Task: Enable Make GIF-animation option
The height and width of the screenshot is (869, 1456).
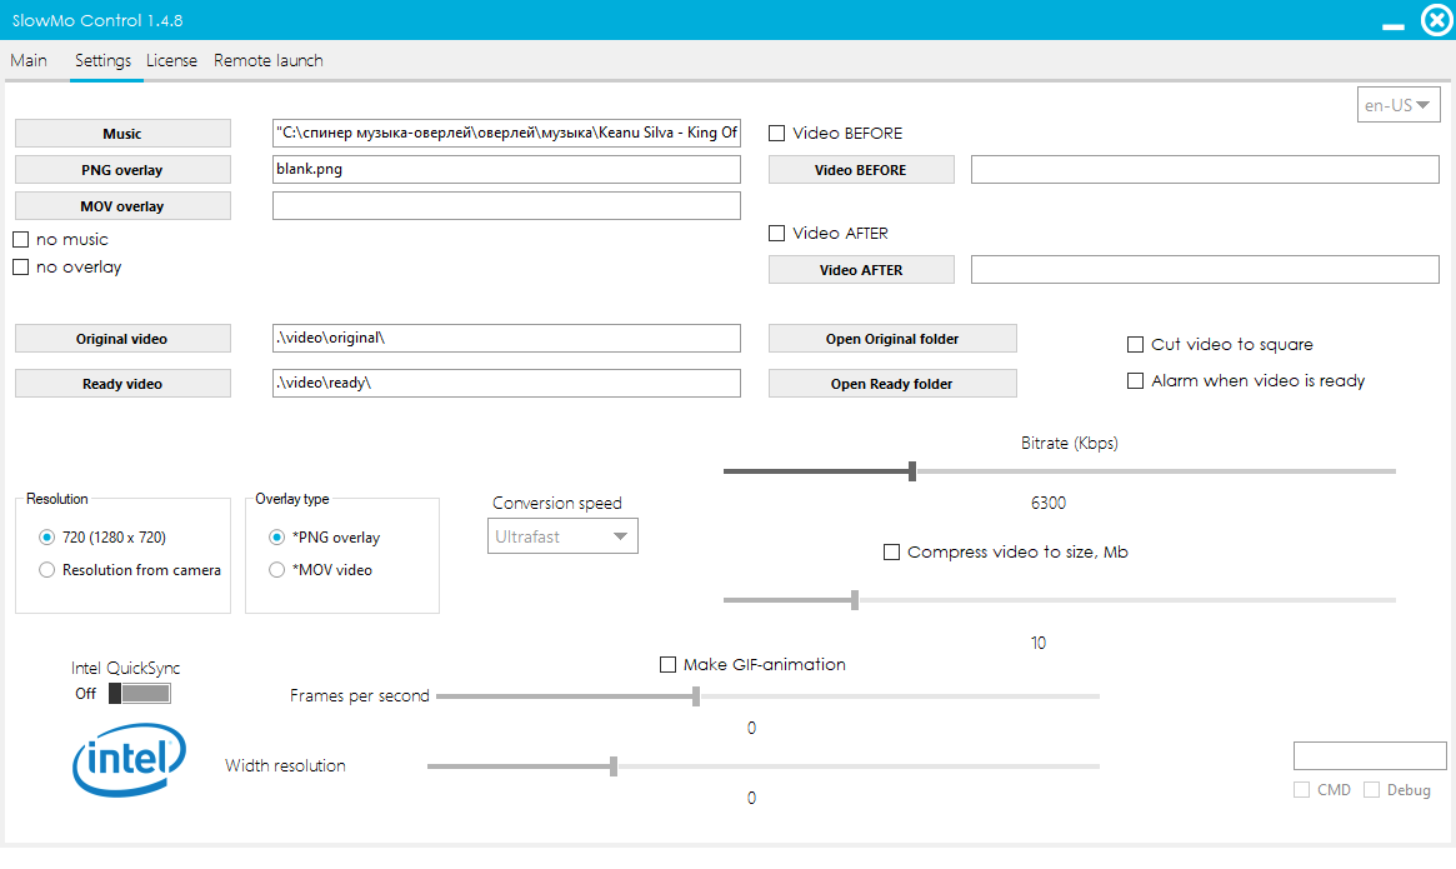Action: click(x=668, y=665)
